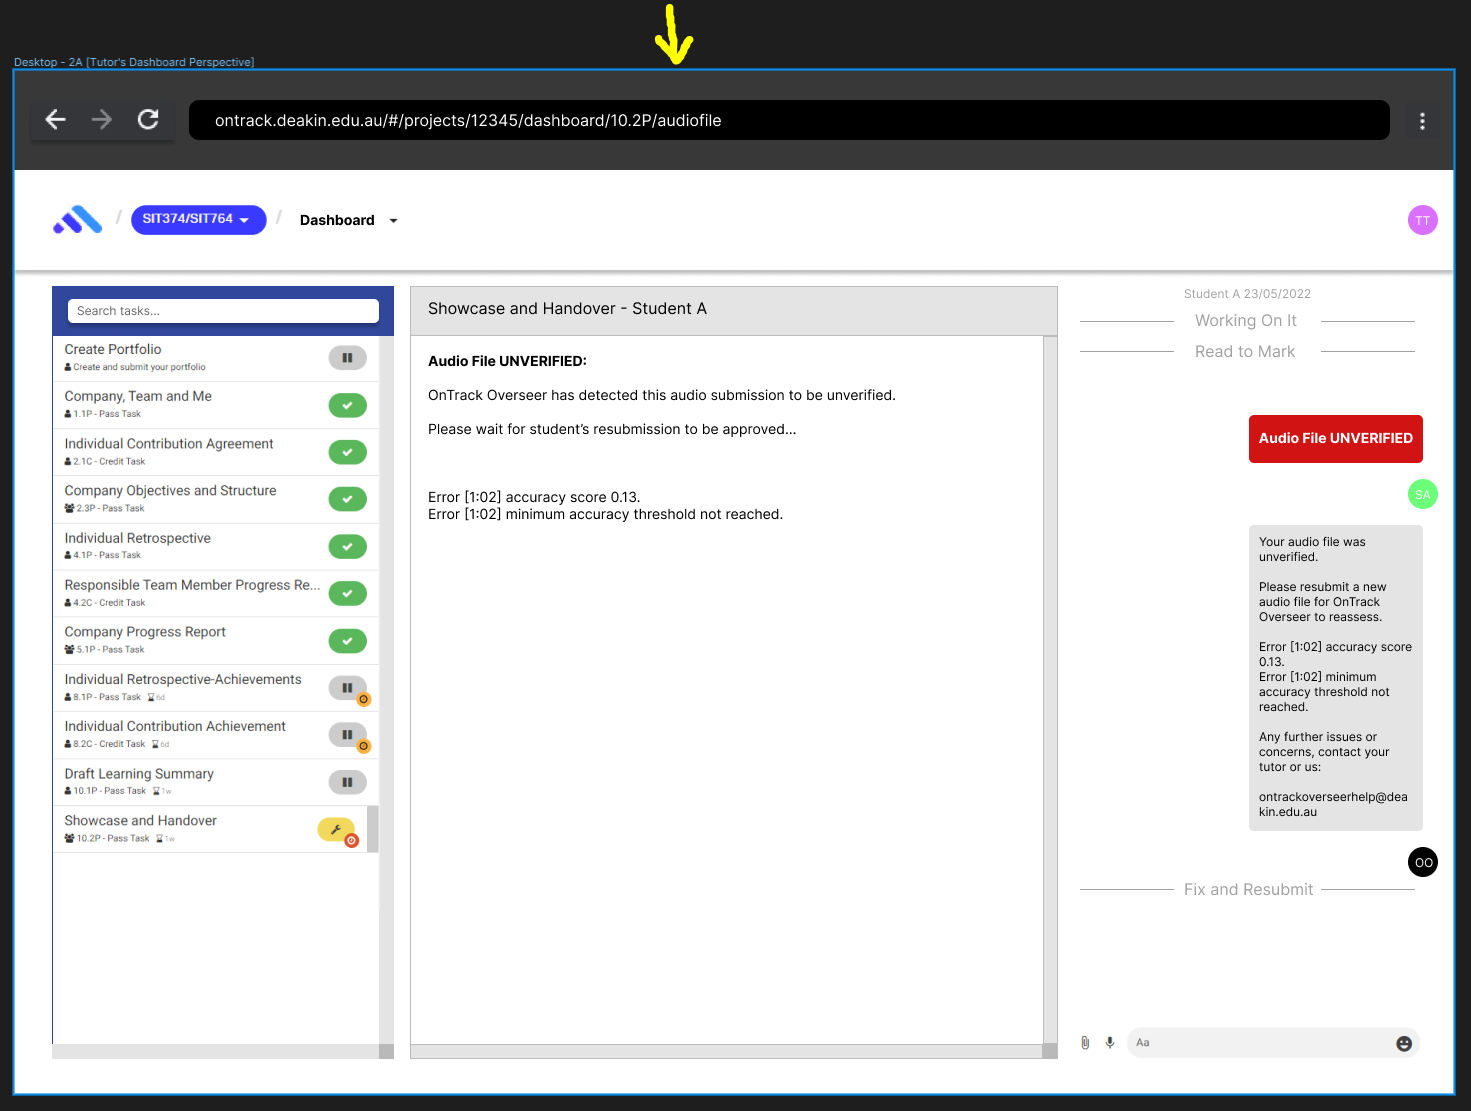The height and width of the screenshot is (1111, 1471).
Task: Click the microphone record icon
Action: tap(1110, 1043)
